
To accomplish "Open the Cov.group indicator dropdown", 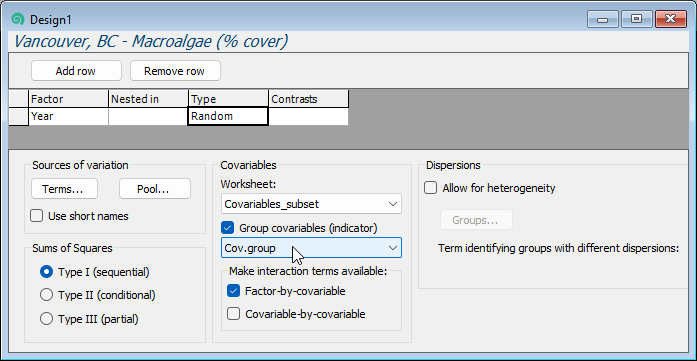I will coord(311,248).
